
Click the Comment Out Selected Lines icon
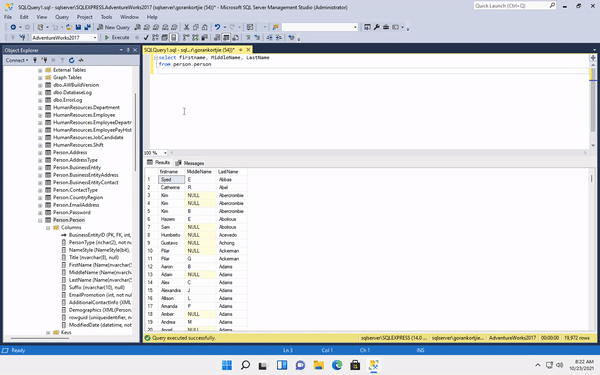coord(248,38)
